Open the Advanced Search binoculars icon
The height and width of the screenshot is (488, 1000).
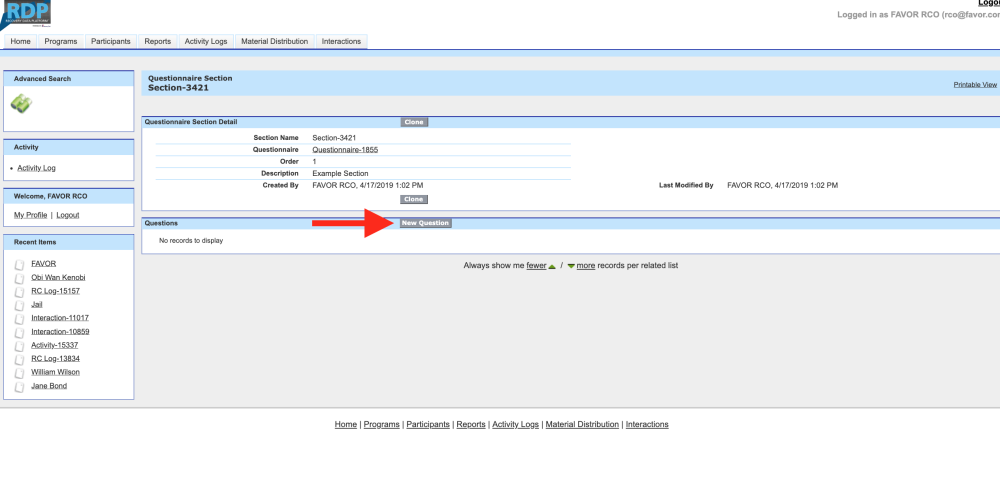point(22,103)
